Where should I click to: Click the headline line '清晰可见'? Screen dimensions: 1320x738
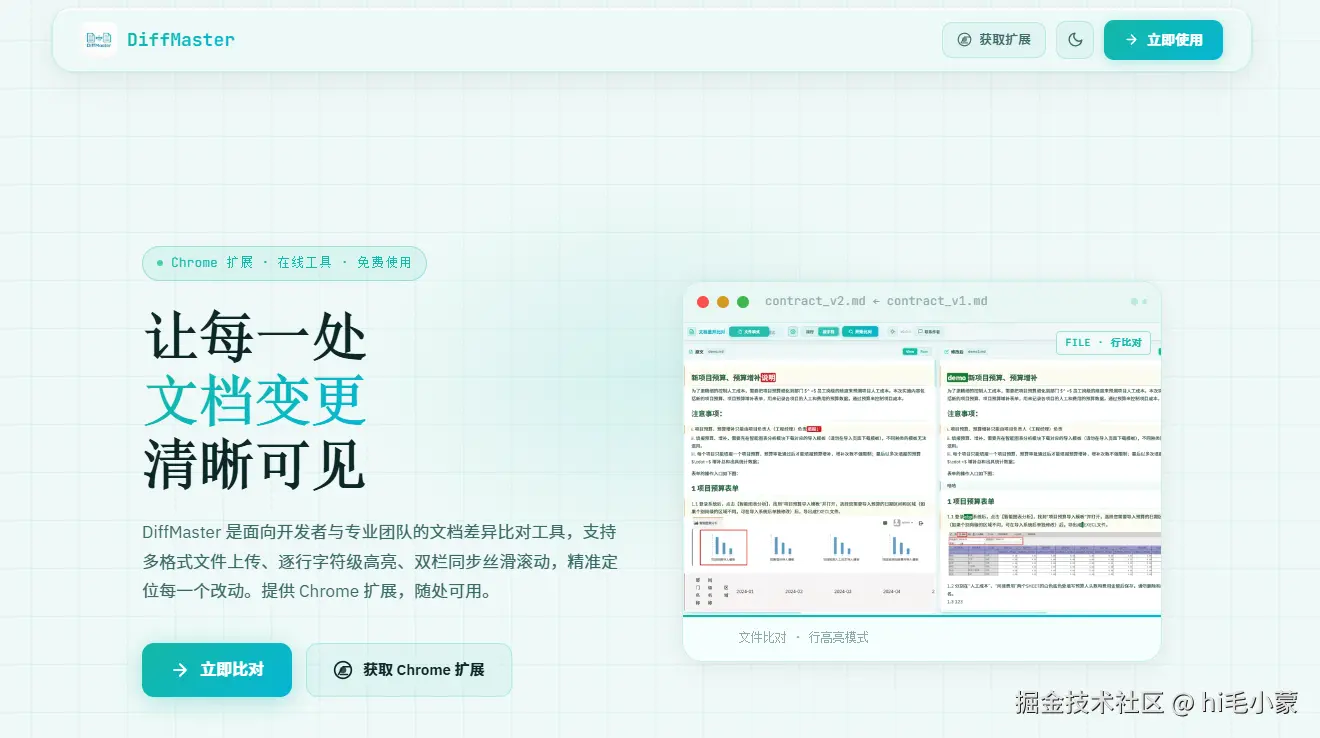pyautogui.click(x=255, y=465)
